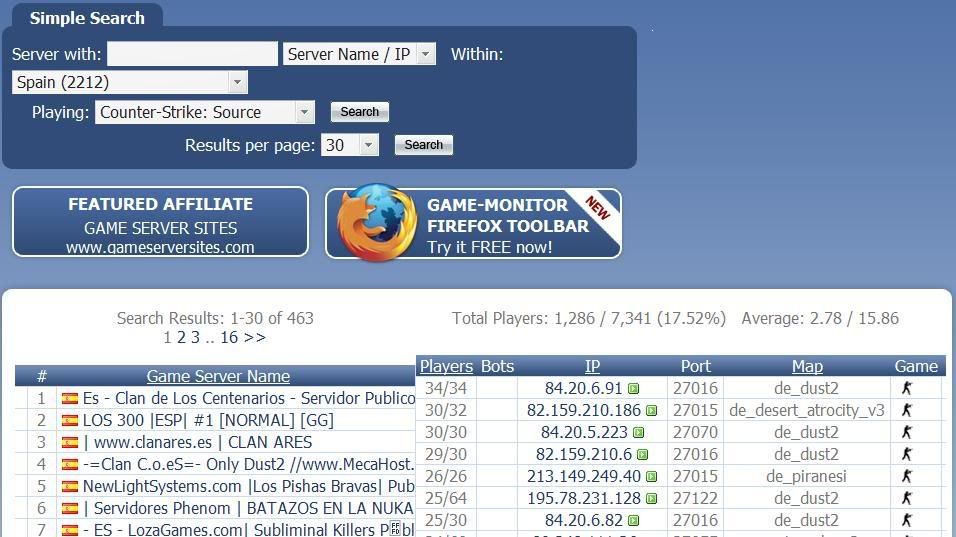This screenshot has width=956, height=537.
Task: Click Counter-Strike game icon in 84.20.5.223 row
Action: [907, 432]
